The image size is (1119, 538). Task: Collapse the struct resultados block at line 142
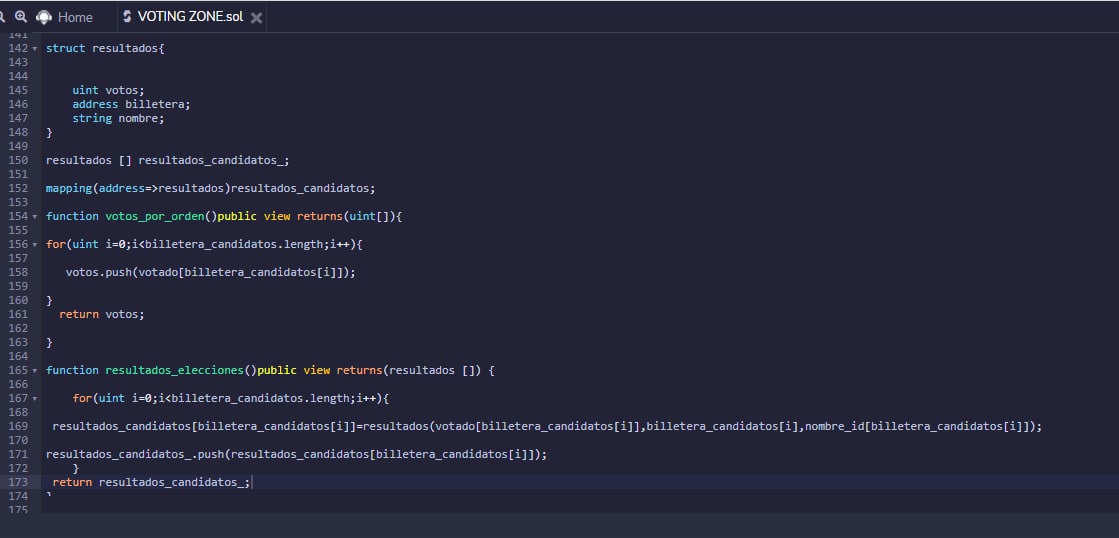(x=34, y=49)
